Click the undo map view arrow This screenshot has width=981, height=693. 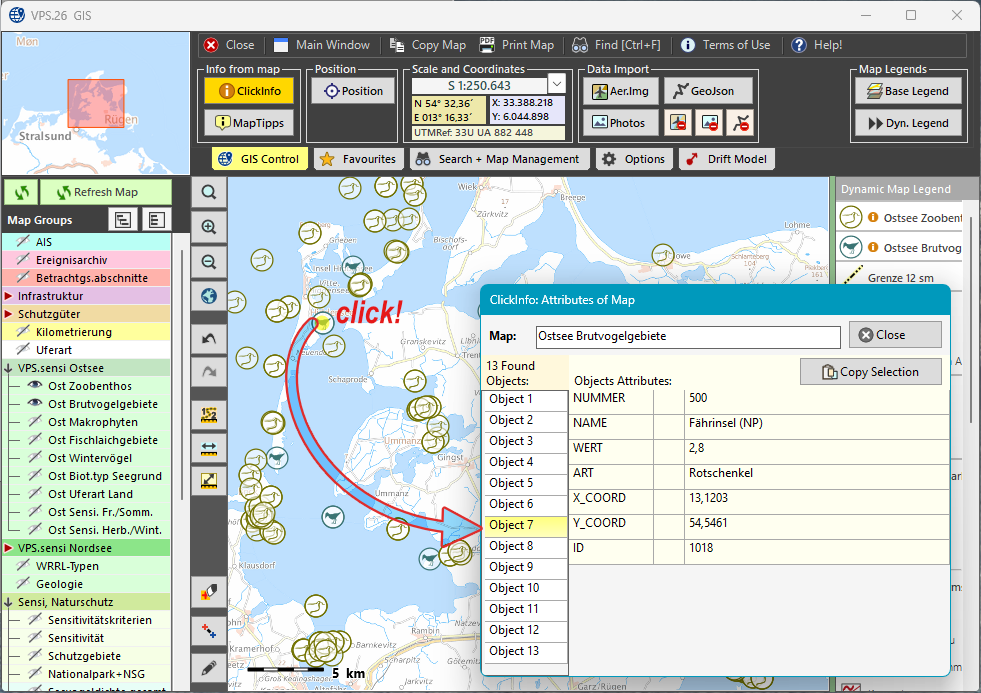click(209, 339)
